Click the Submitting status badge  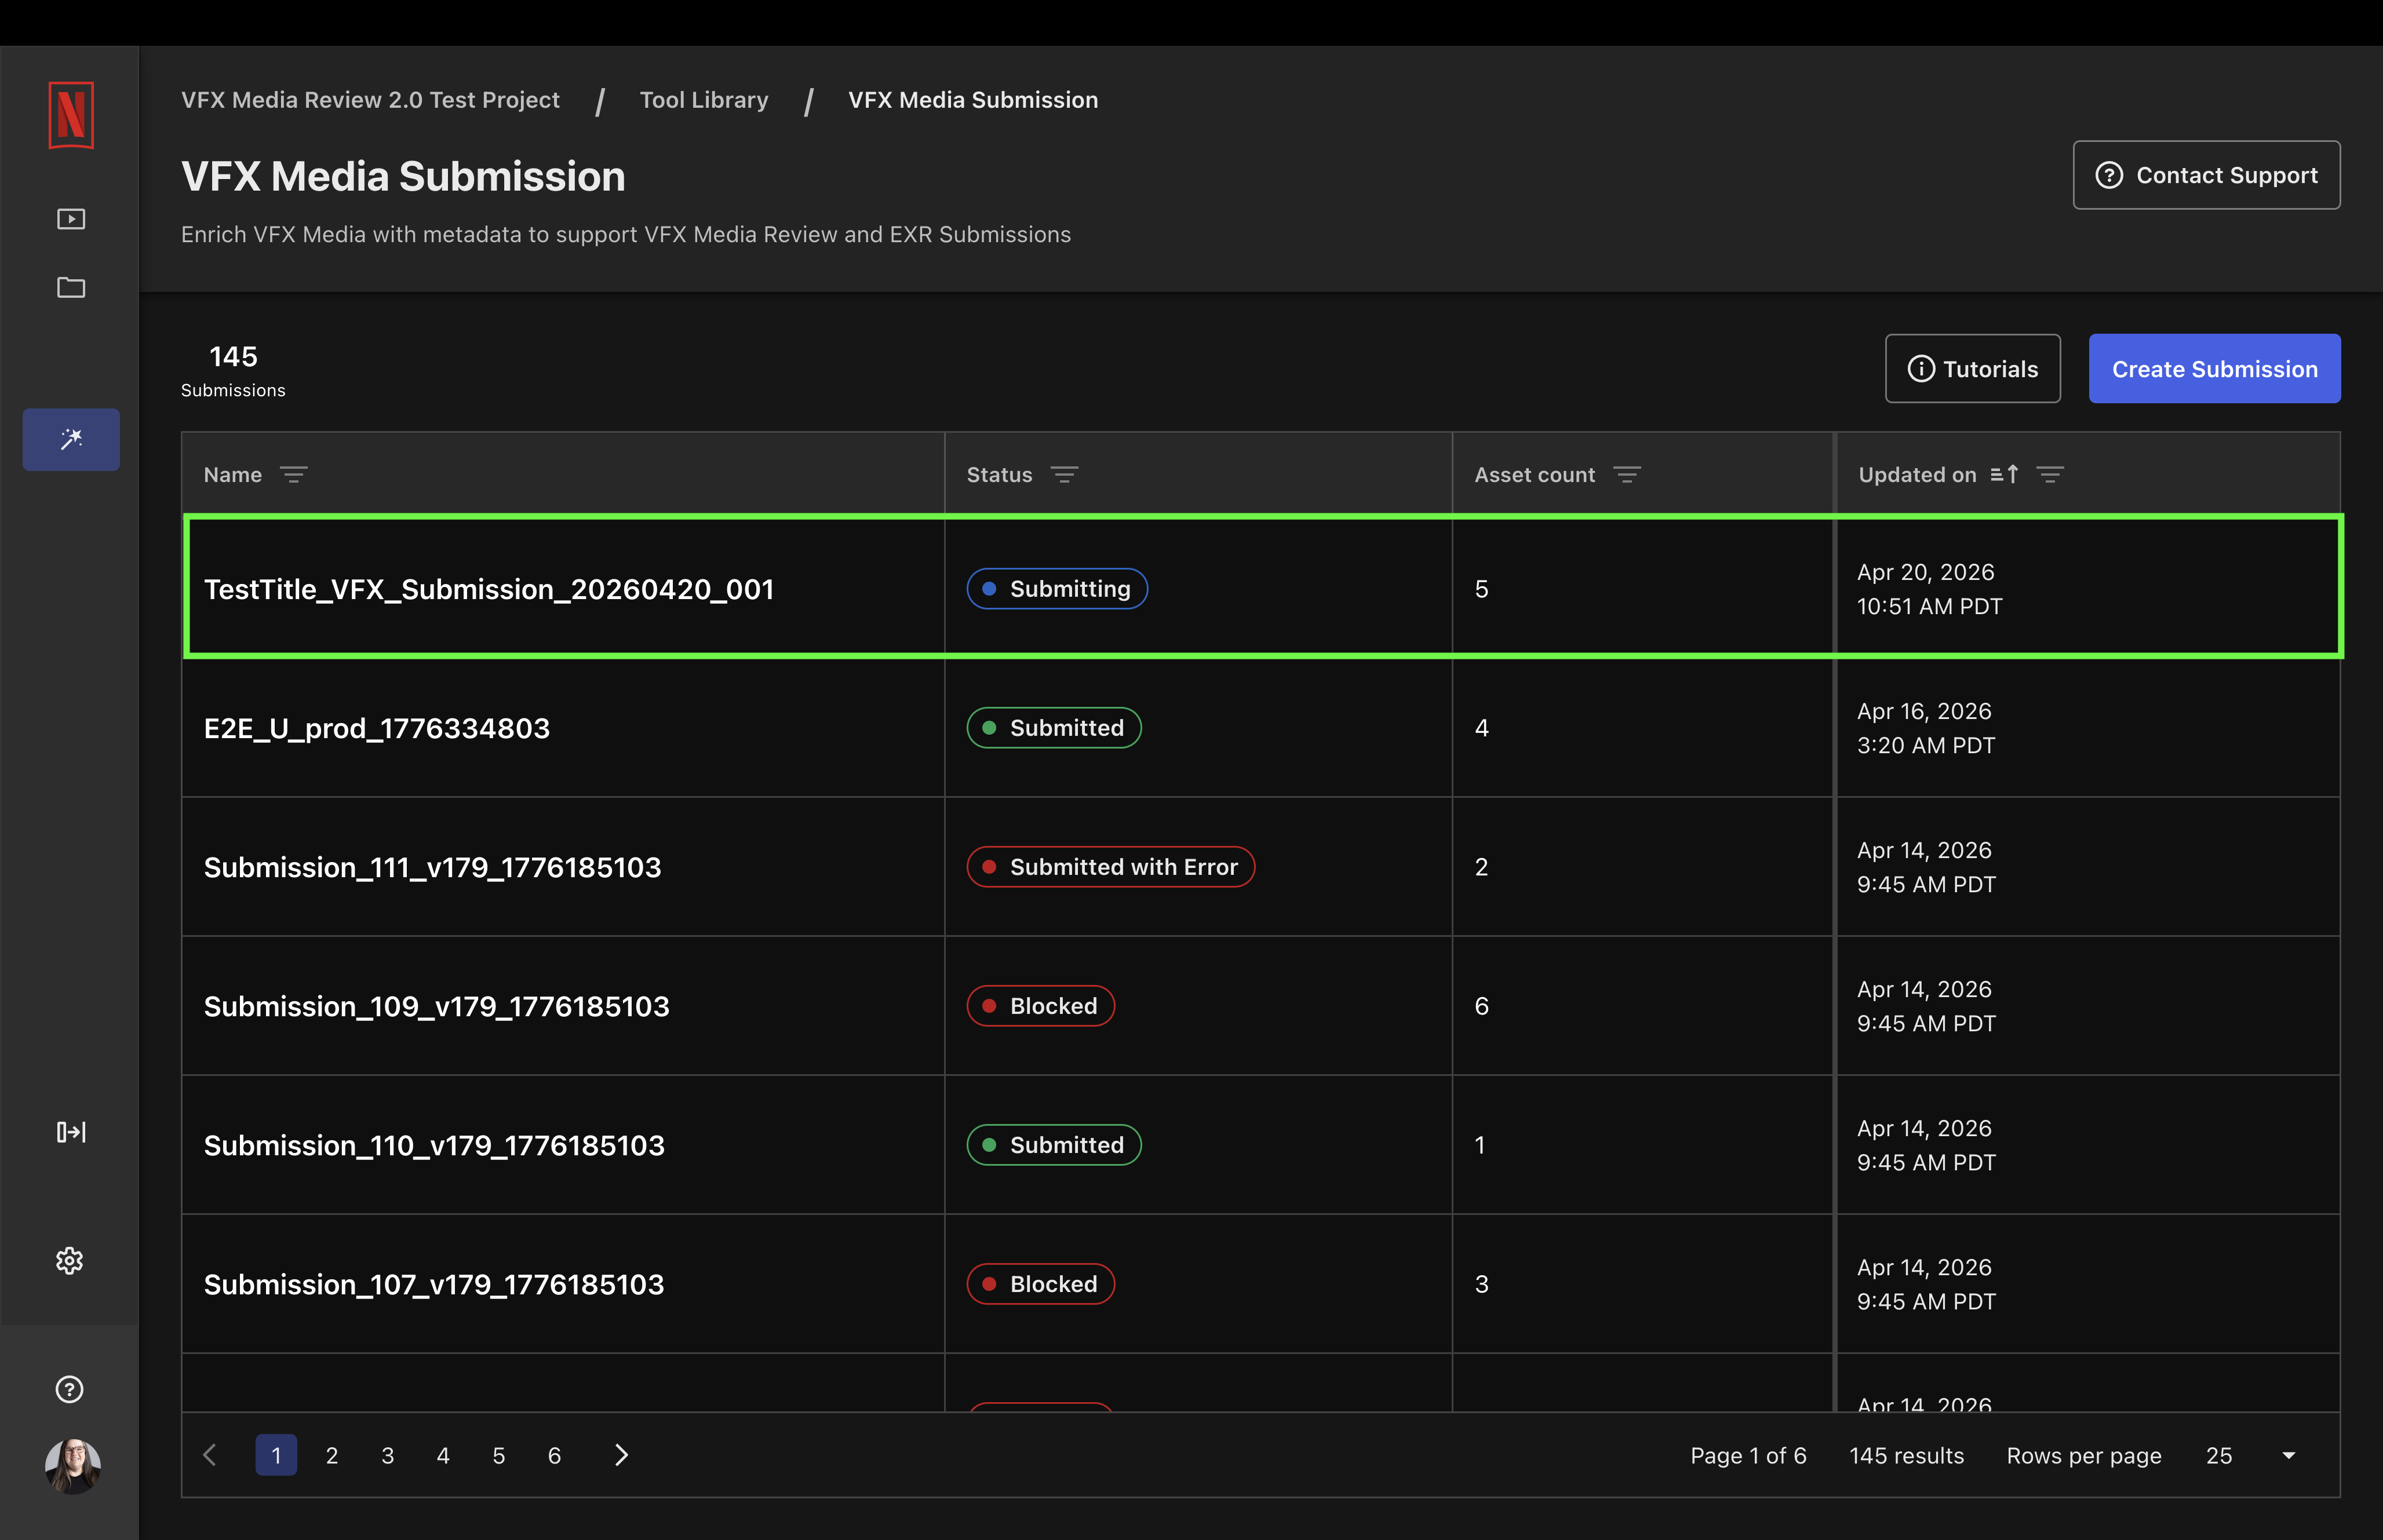coord(1057,589)
